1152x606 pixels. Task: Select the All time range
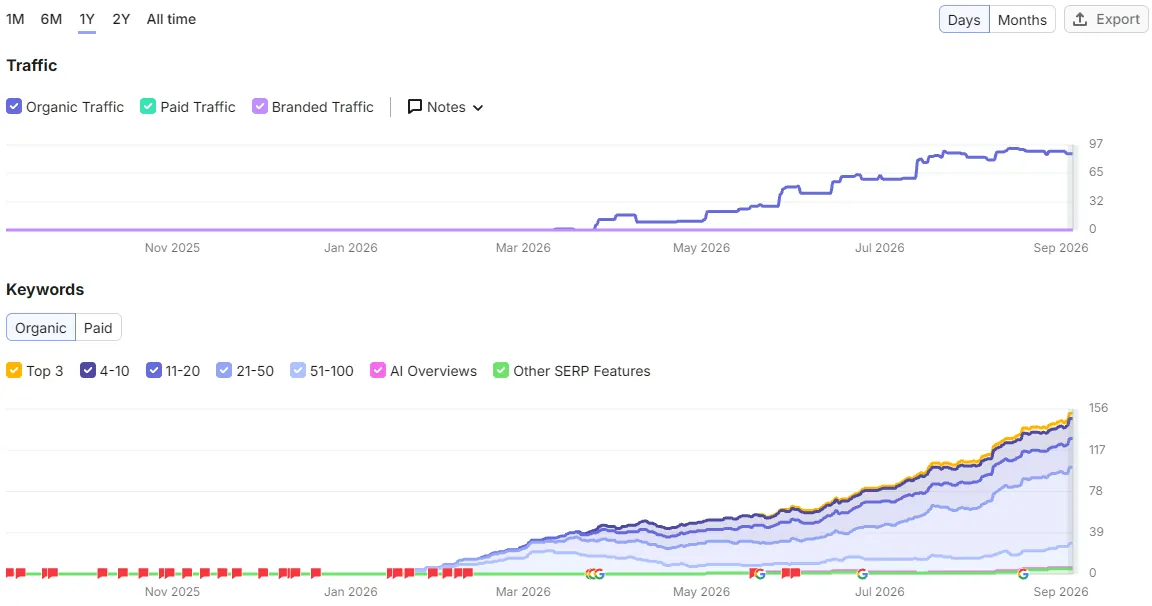pos(171,19)
